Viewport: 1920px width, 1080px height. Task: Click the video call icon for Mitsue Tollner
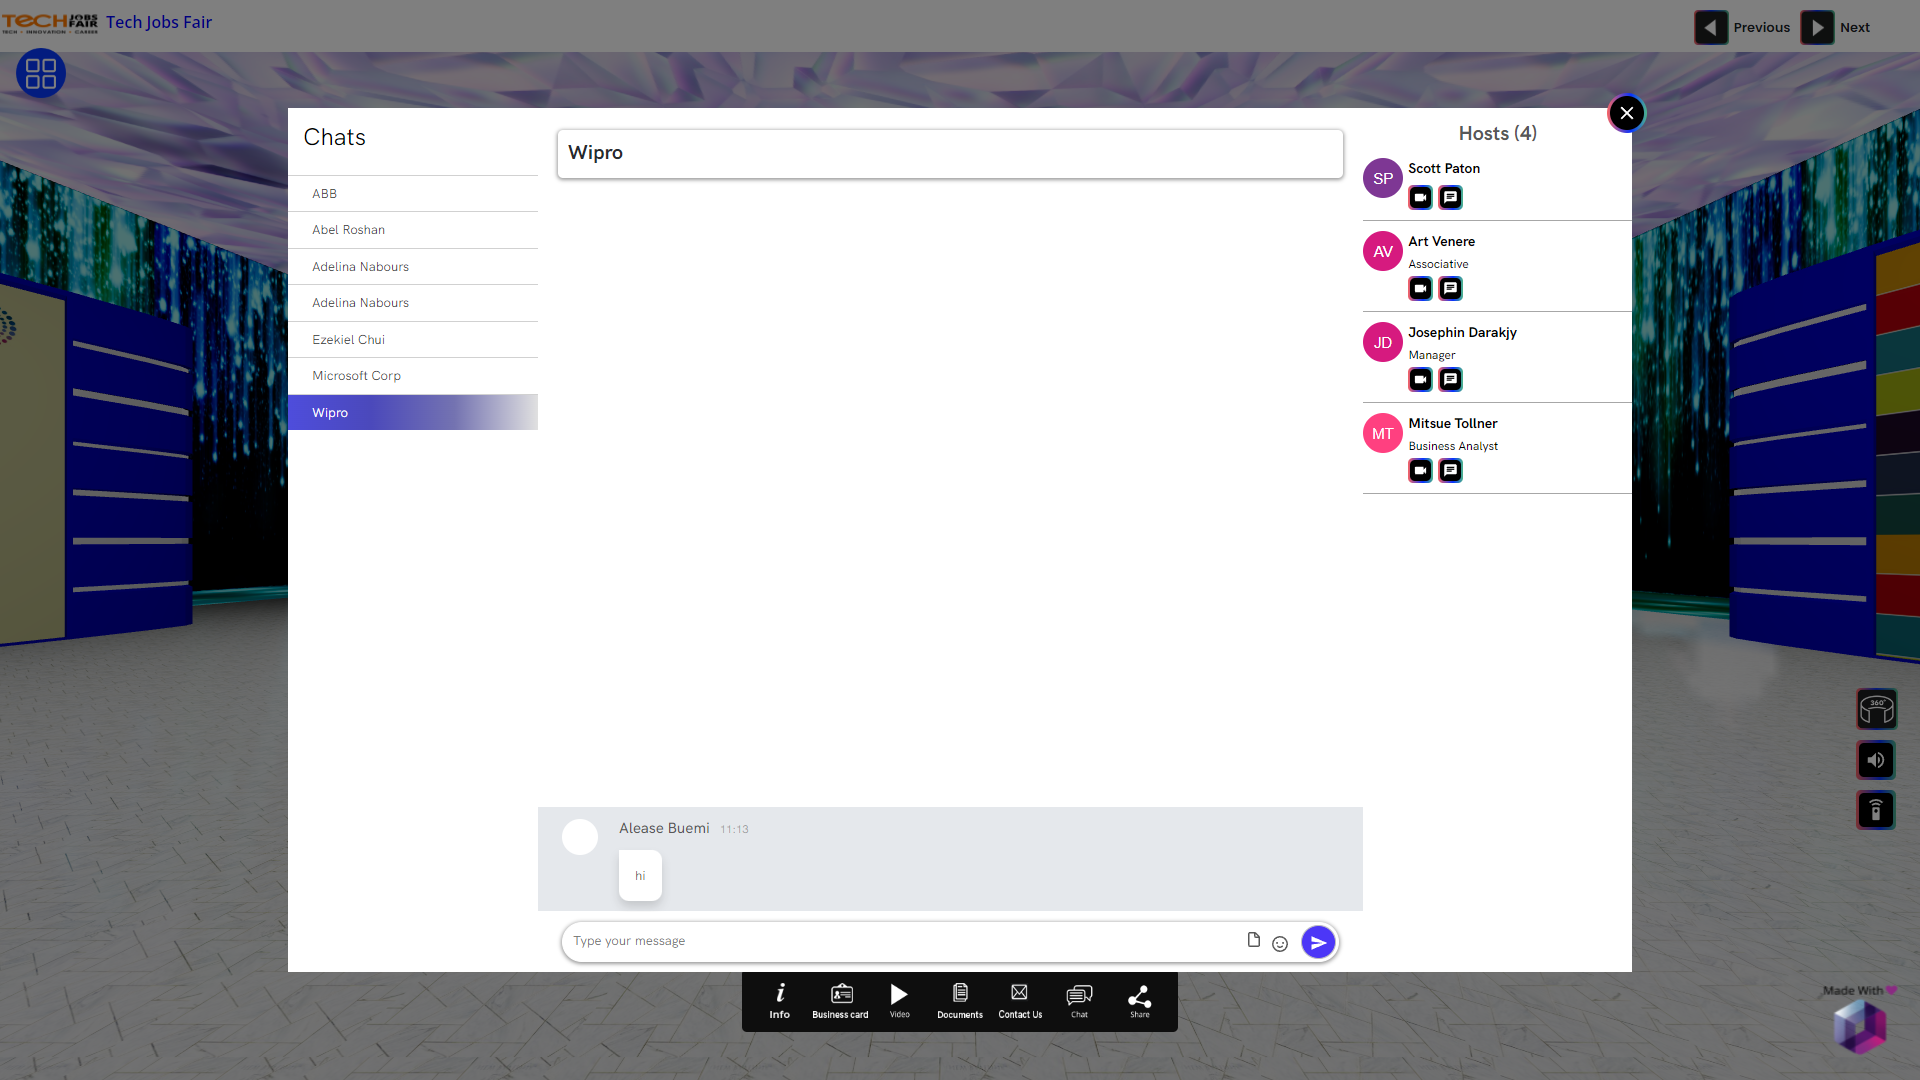click(1420, 471)
